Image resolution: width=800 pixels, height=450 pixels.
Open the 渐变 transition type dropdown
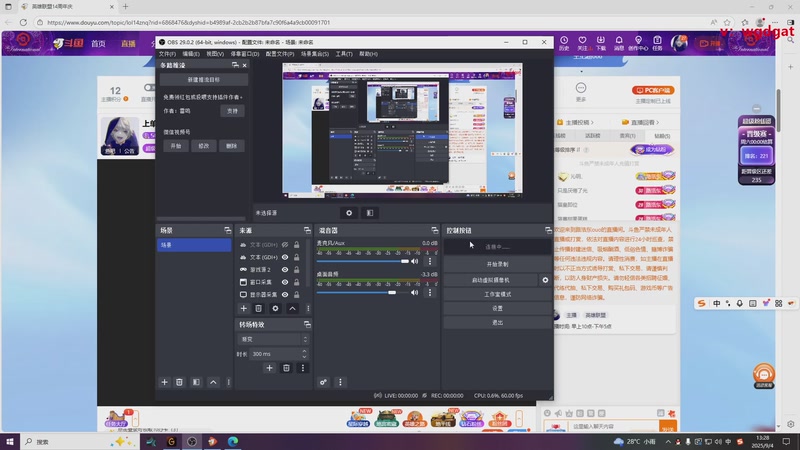pos(273,339)
